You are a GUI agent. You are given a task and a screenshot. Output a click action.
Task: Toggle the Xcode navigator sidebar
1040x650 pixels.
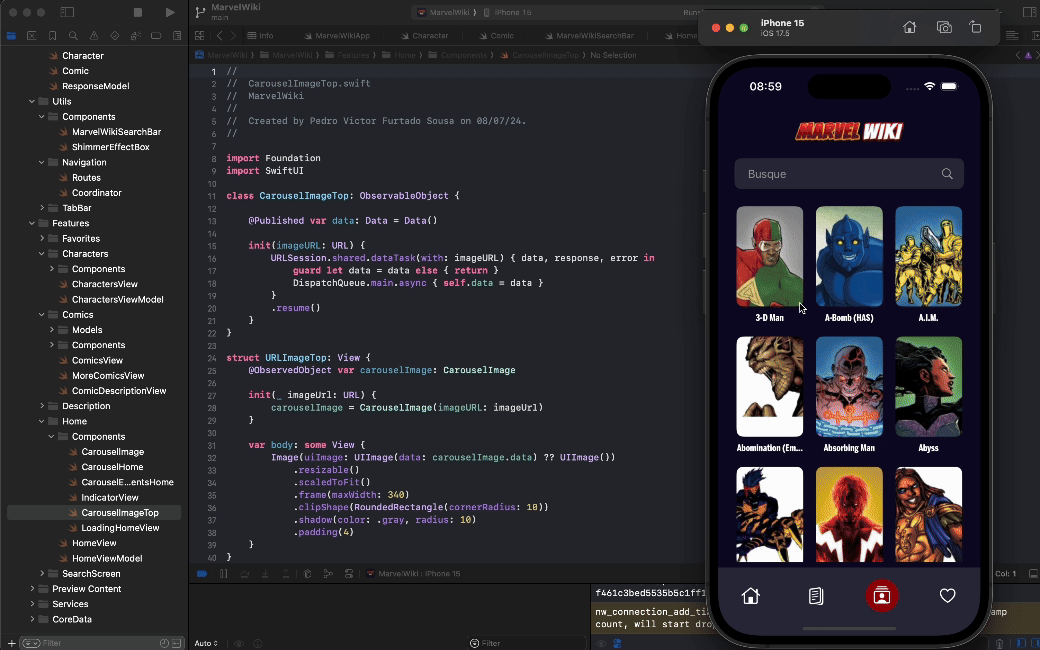click(x=67, y=12)
